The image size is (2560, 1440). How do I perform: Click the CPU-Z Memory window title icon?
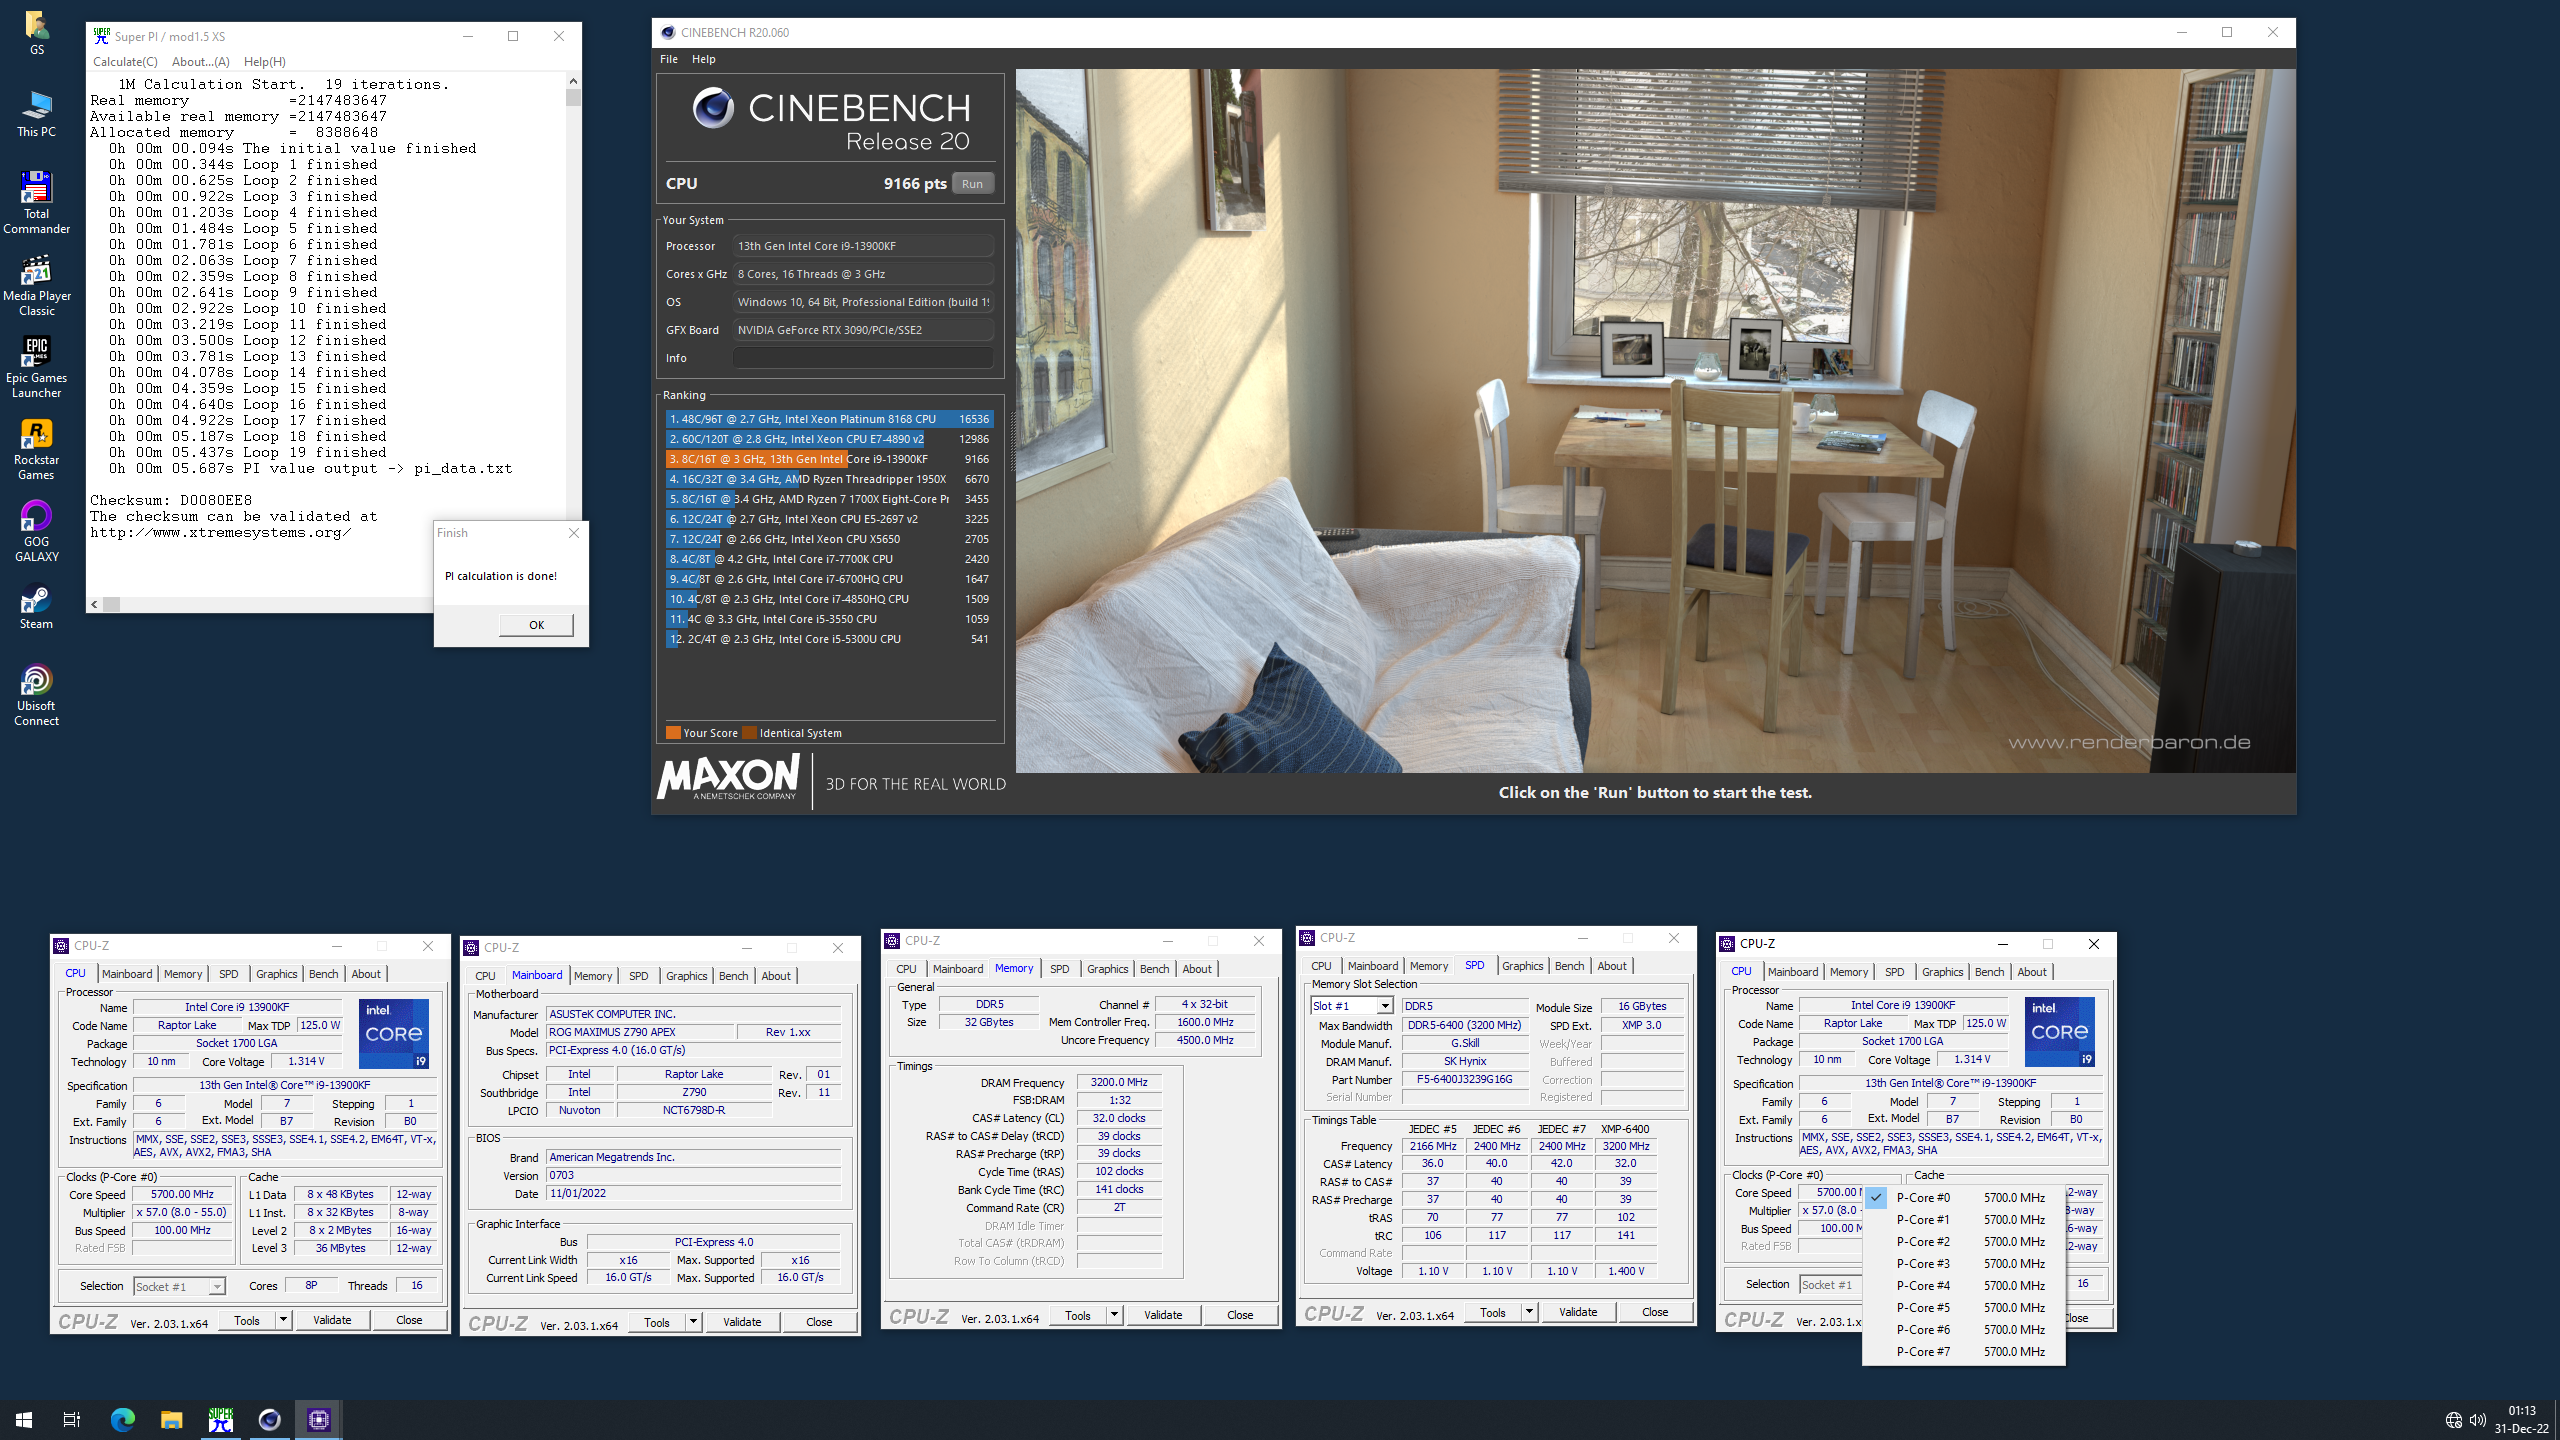(x=892, y=940)
